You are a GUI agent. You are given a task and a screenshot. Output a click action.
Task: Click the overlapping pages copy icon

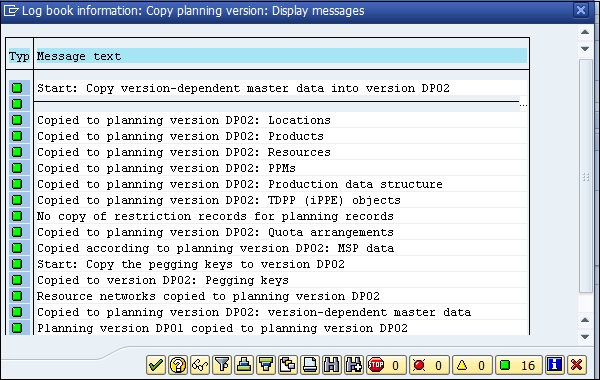tap(288, 365)
